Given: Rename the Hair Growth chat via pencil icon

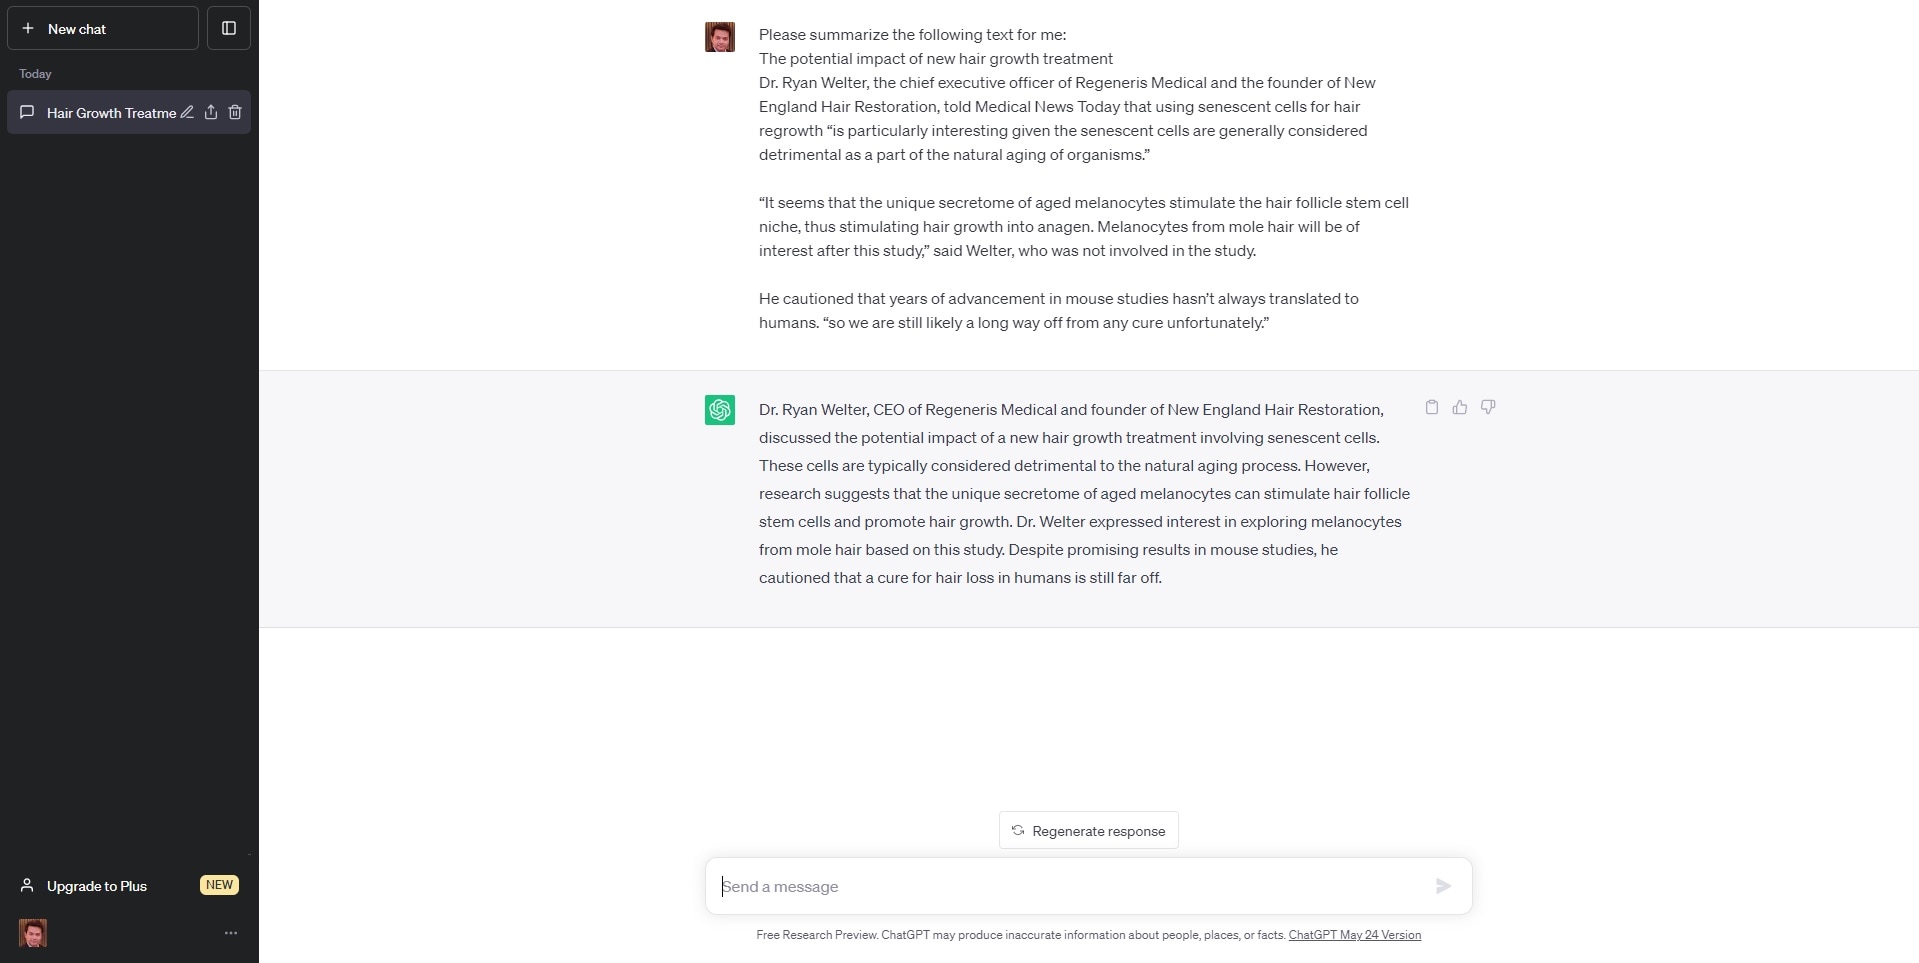Looking at the screenshot, I should 187,112.
